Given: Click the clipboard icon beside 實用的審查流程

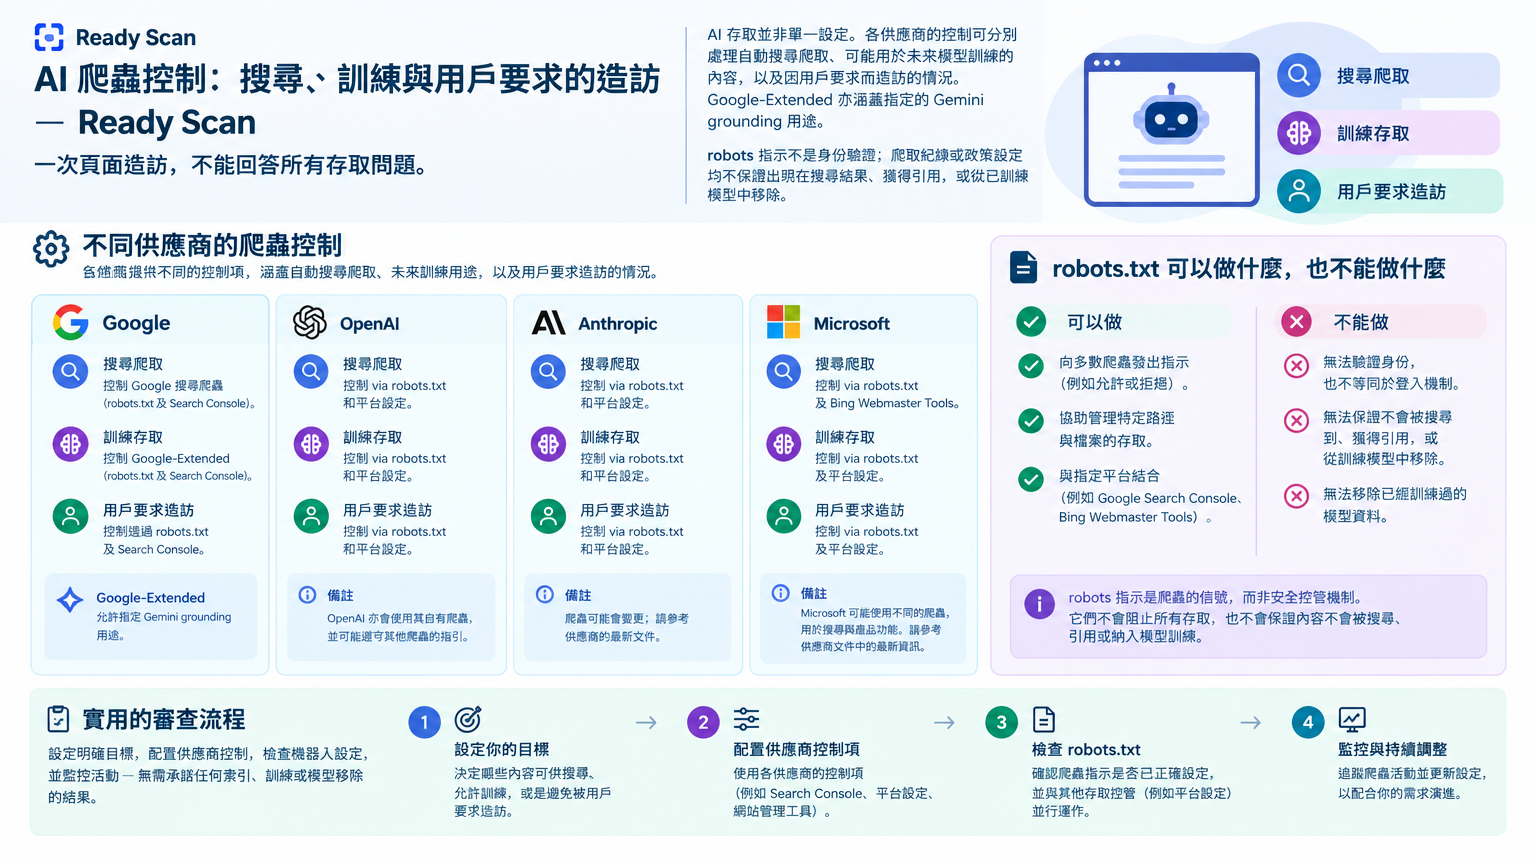Looking at the screenshot, I should 58,719.
